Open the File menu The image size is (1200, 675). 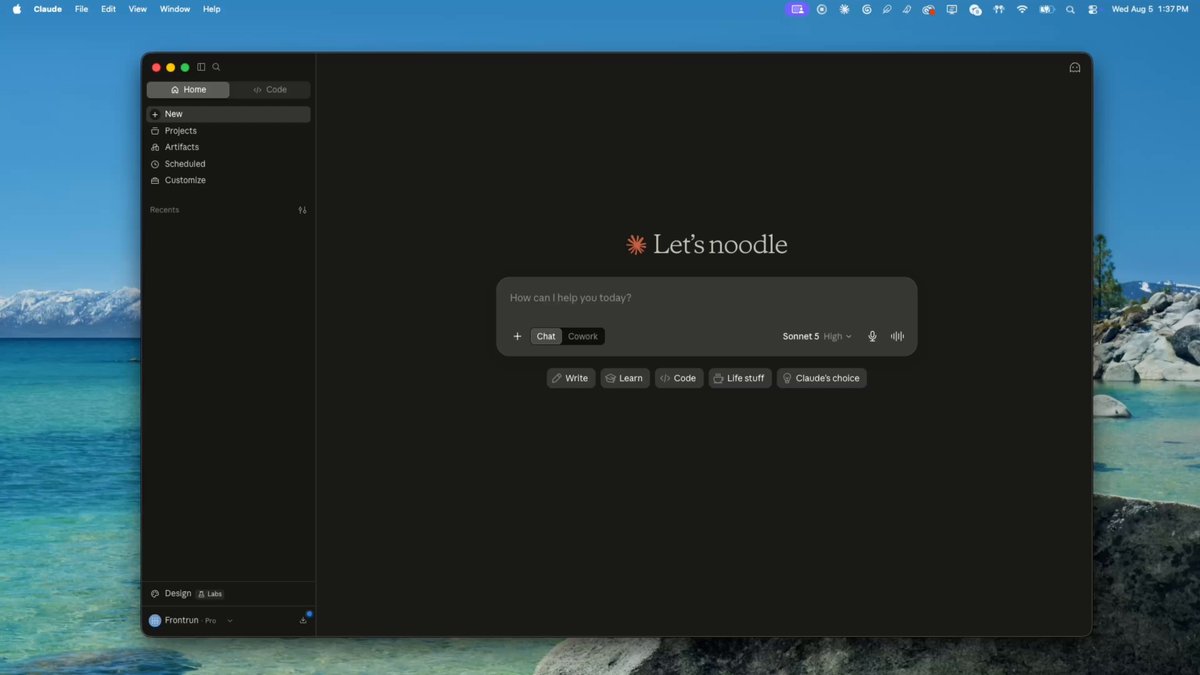pos(81,9)
